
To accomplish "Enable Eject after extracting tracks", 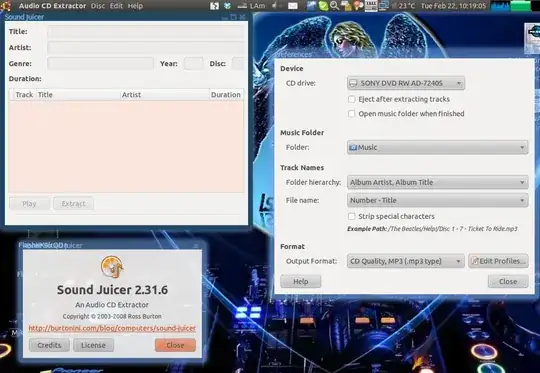I will tap(351, 99).
